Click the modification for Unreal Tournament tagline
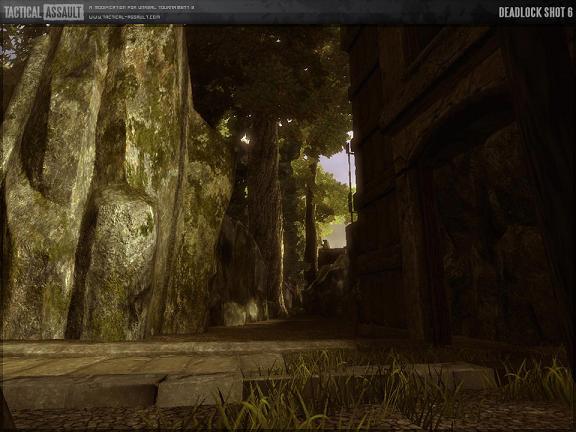Screen dimensions: 576x432 coord(141,7)
